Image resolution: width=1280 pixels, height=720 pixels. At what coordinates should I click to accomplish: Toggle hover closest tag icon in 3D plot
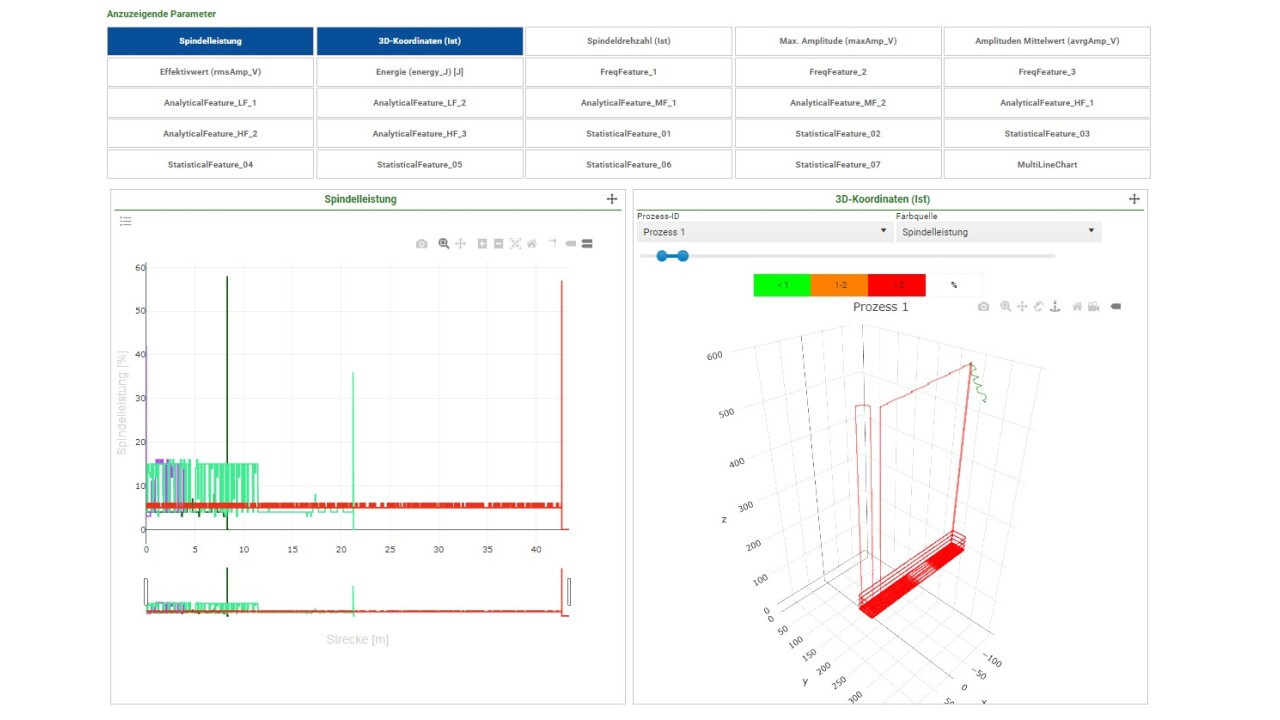pyautogui.click(x=1116, y=306)
